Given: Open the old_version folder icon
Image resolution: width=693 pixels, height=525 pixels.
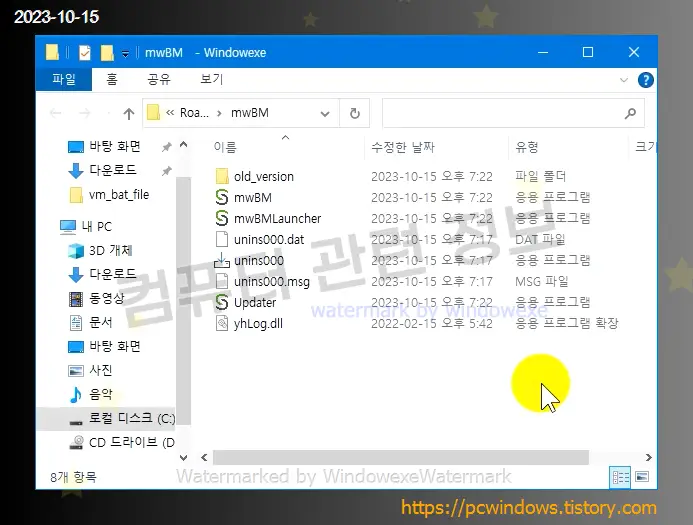Looking at the screenshot, I should 222,176.
